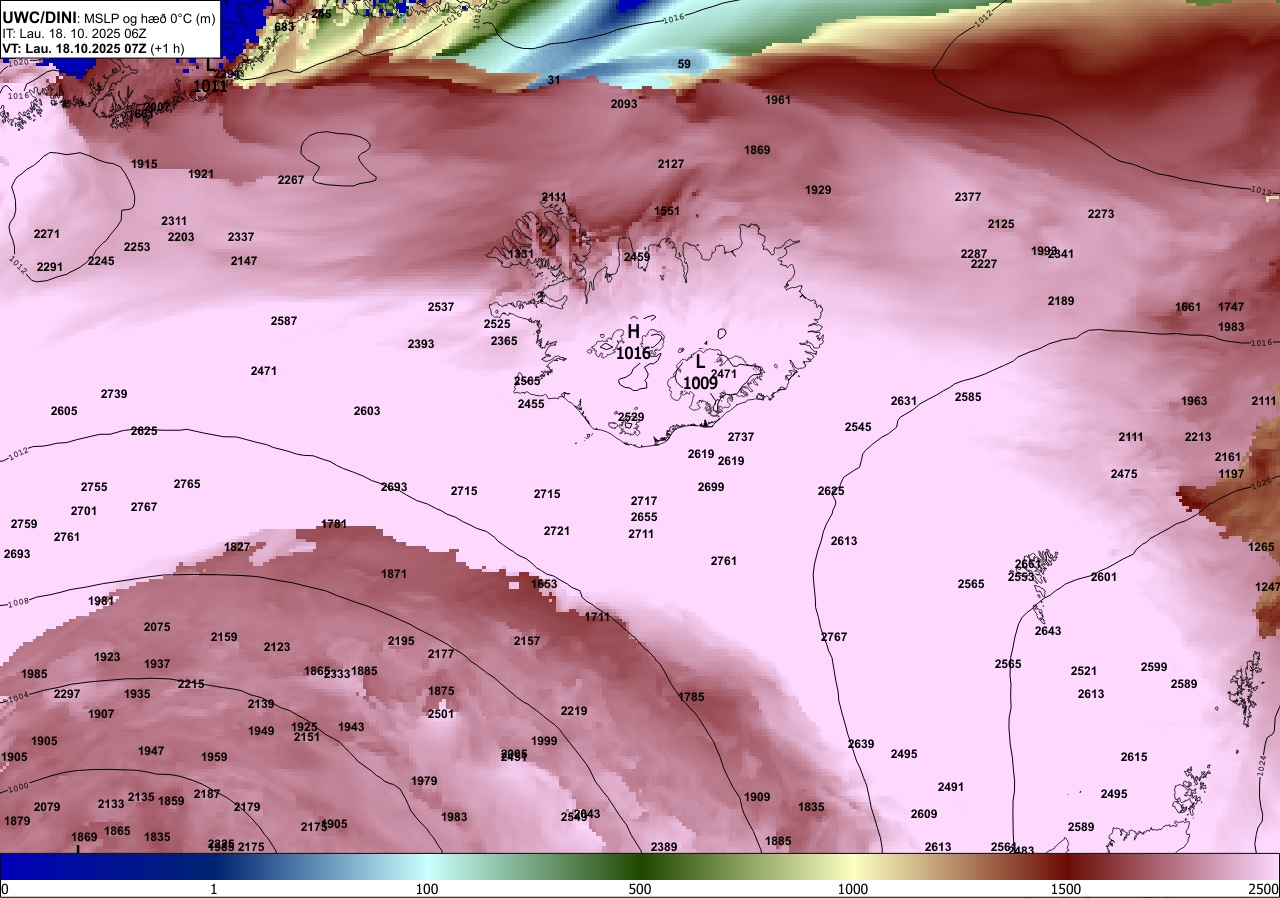The width and height of the screenshot is (1280, 898).
Task: Click the 2459 value in north Iceland
Action: 637,257
